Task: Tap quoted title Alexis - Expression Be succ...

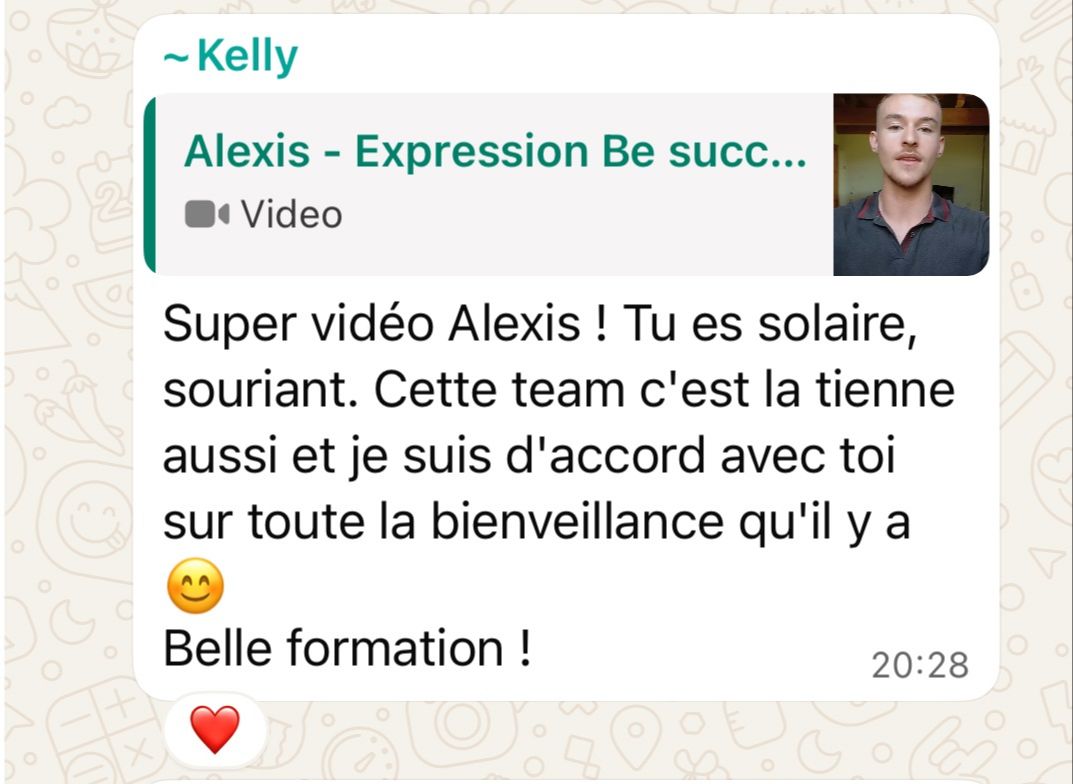Action: 495,151
